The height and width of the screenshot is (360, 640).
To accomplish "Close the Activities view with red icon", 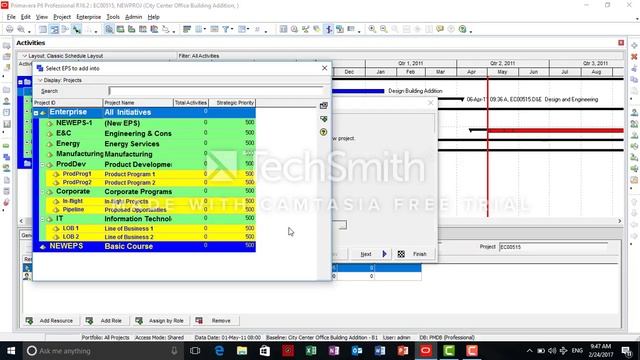I will click(621, 42).
